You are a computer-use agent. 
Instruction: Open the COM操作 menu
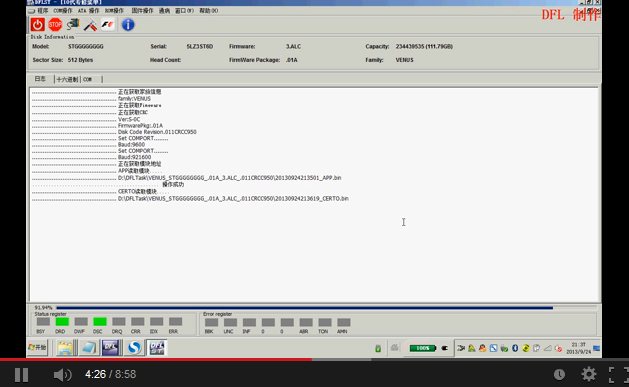pos(63,11)
